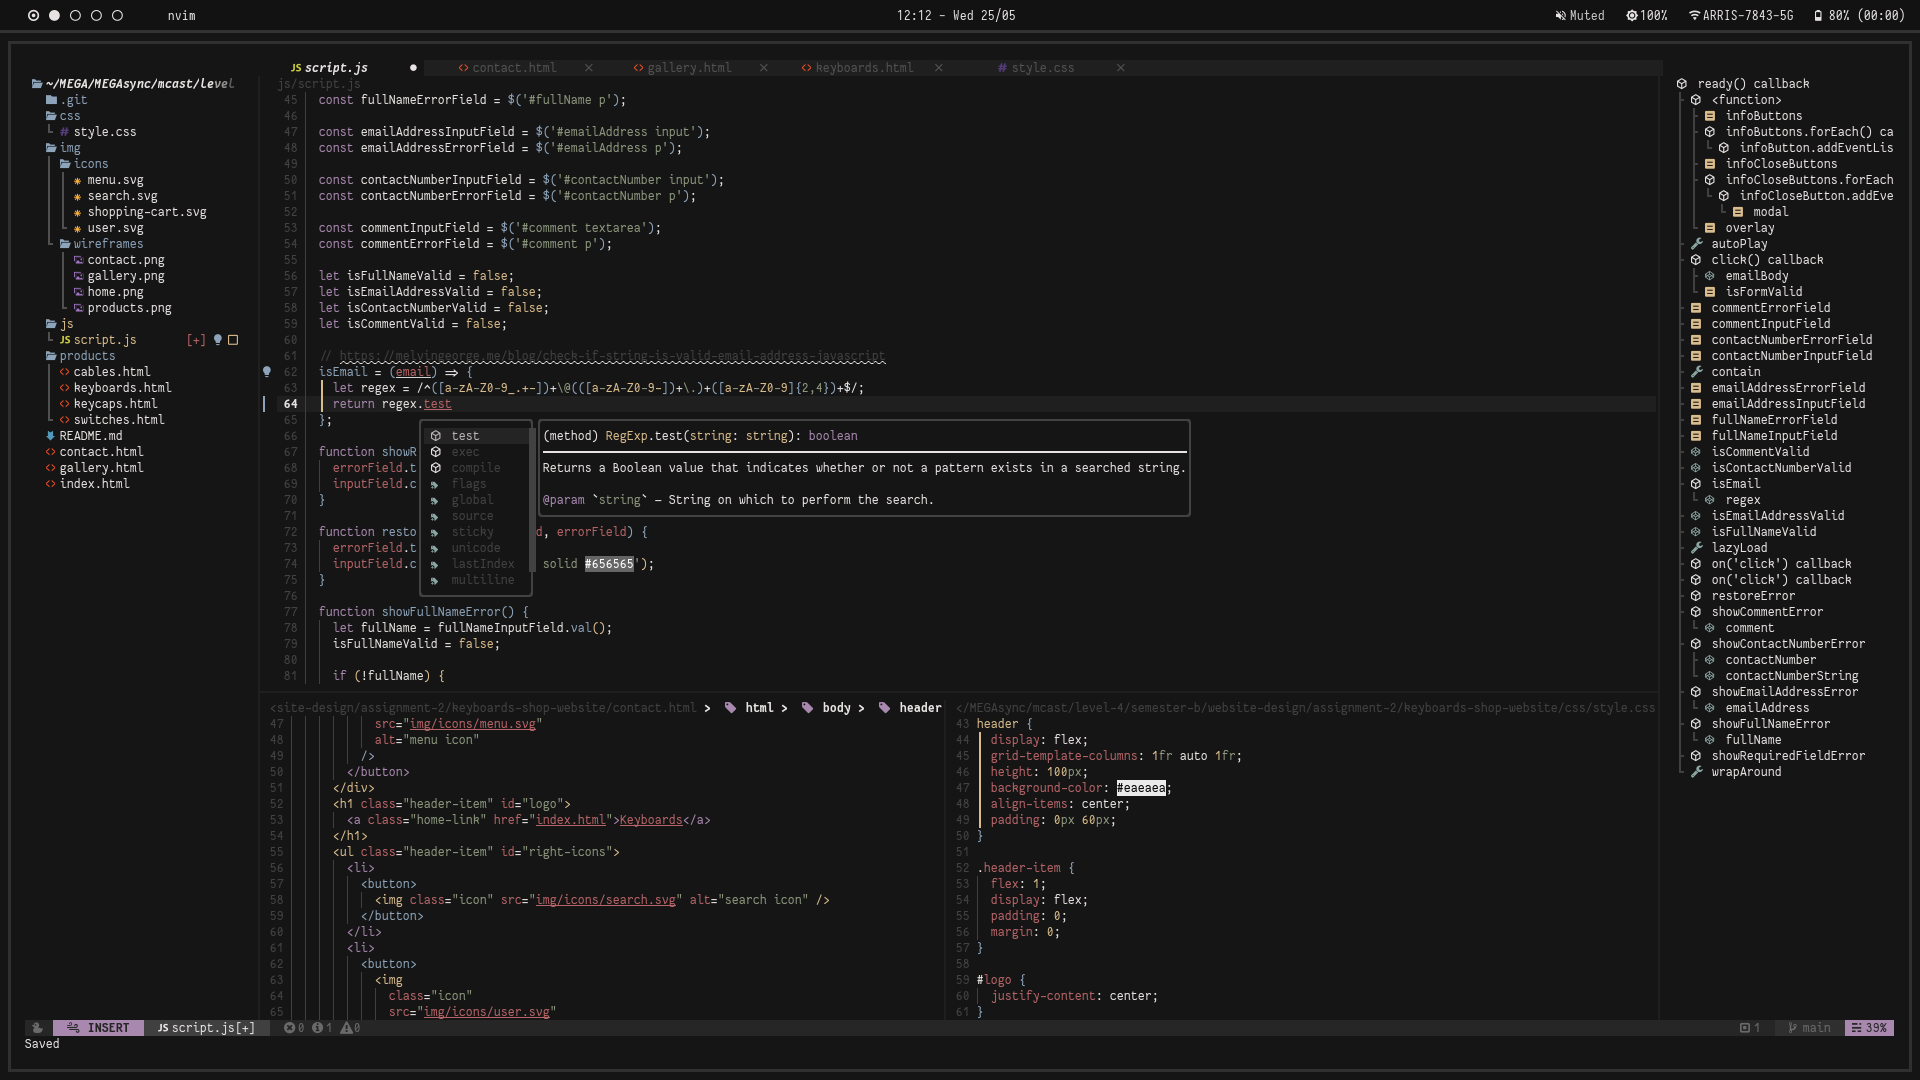Click the code action lightbulb in the gutter

(267, 371)
